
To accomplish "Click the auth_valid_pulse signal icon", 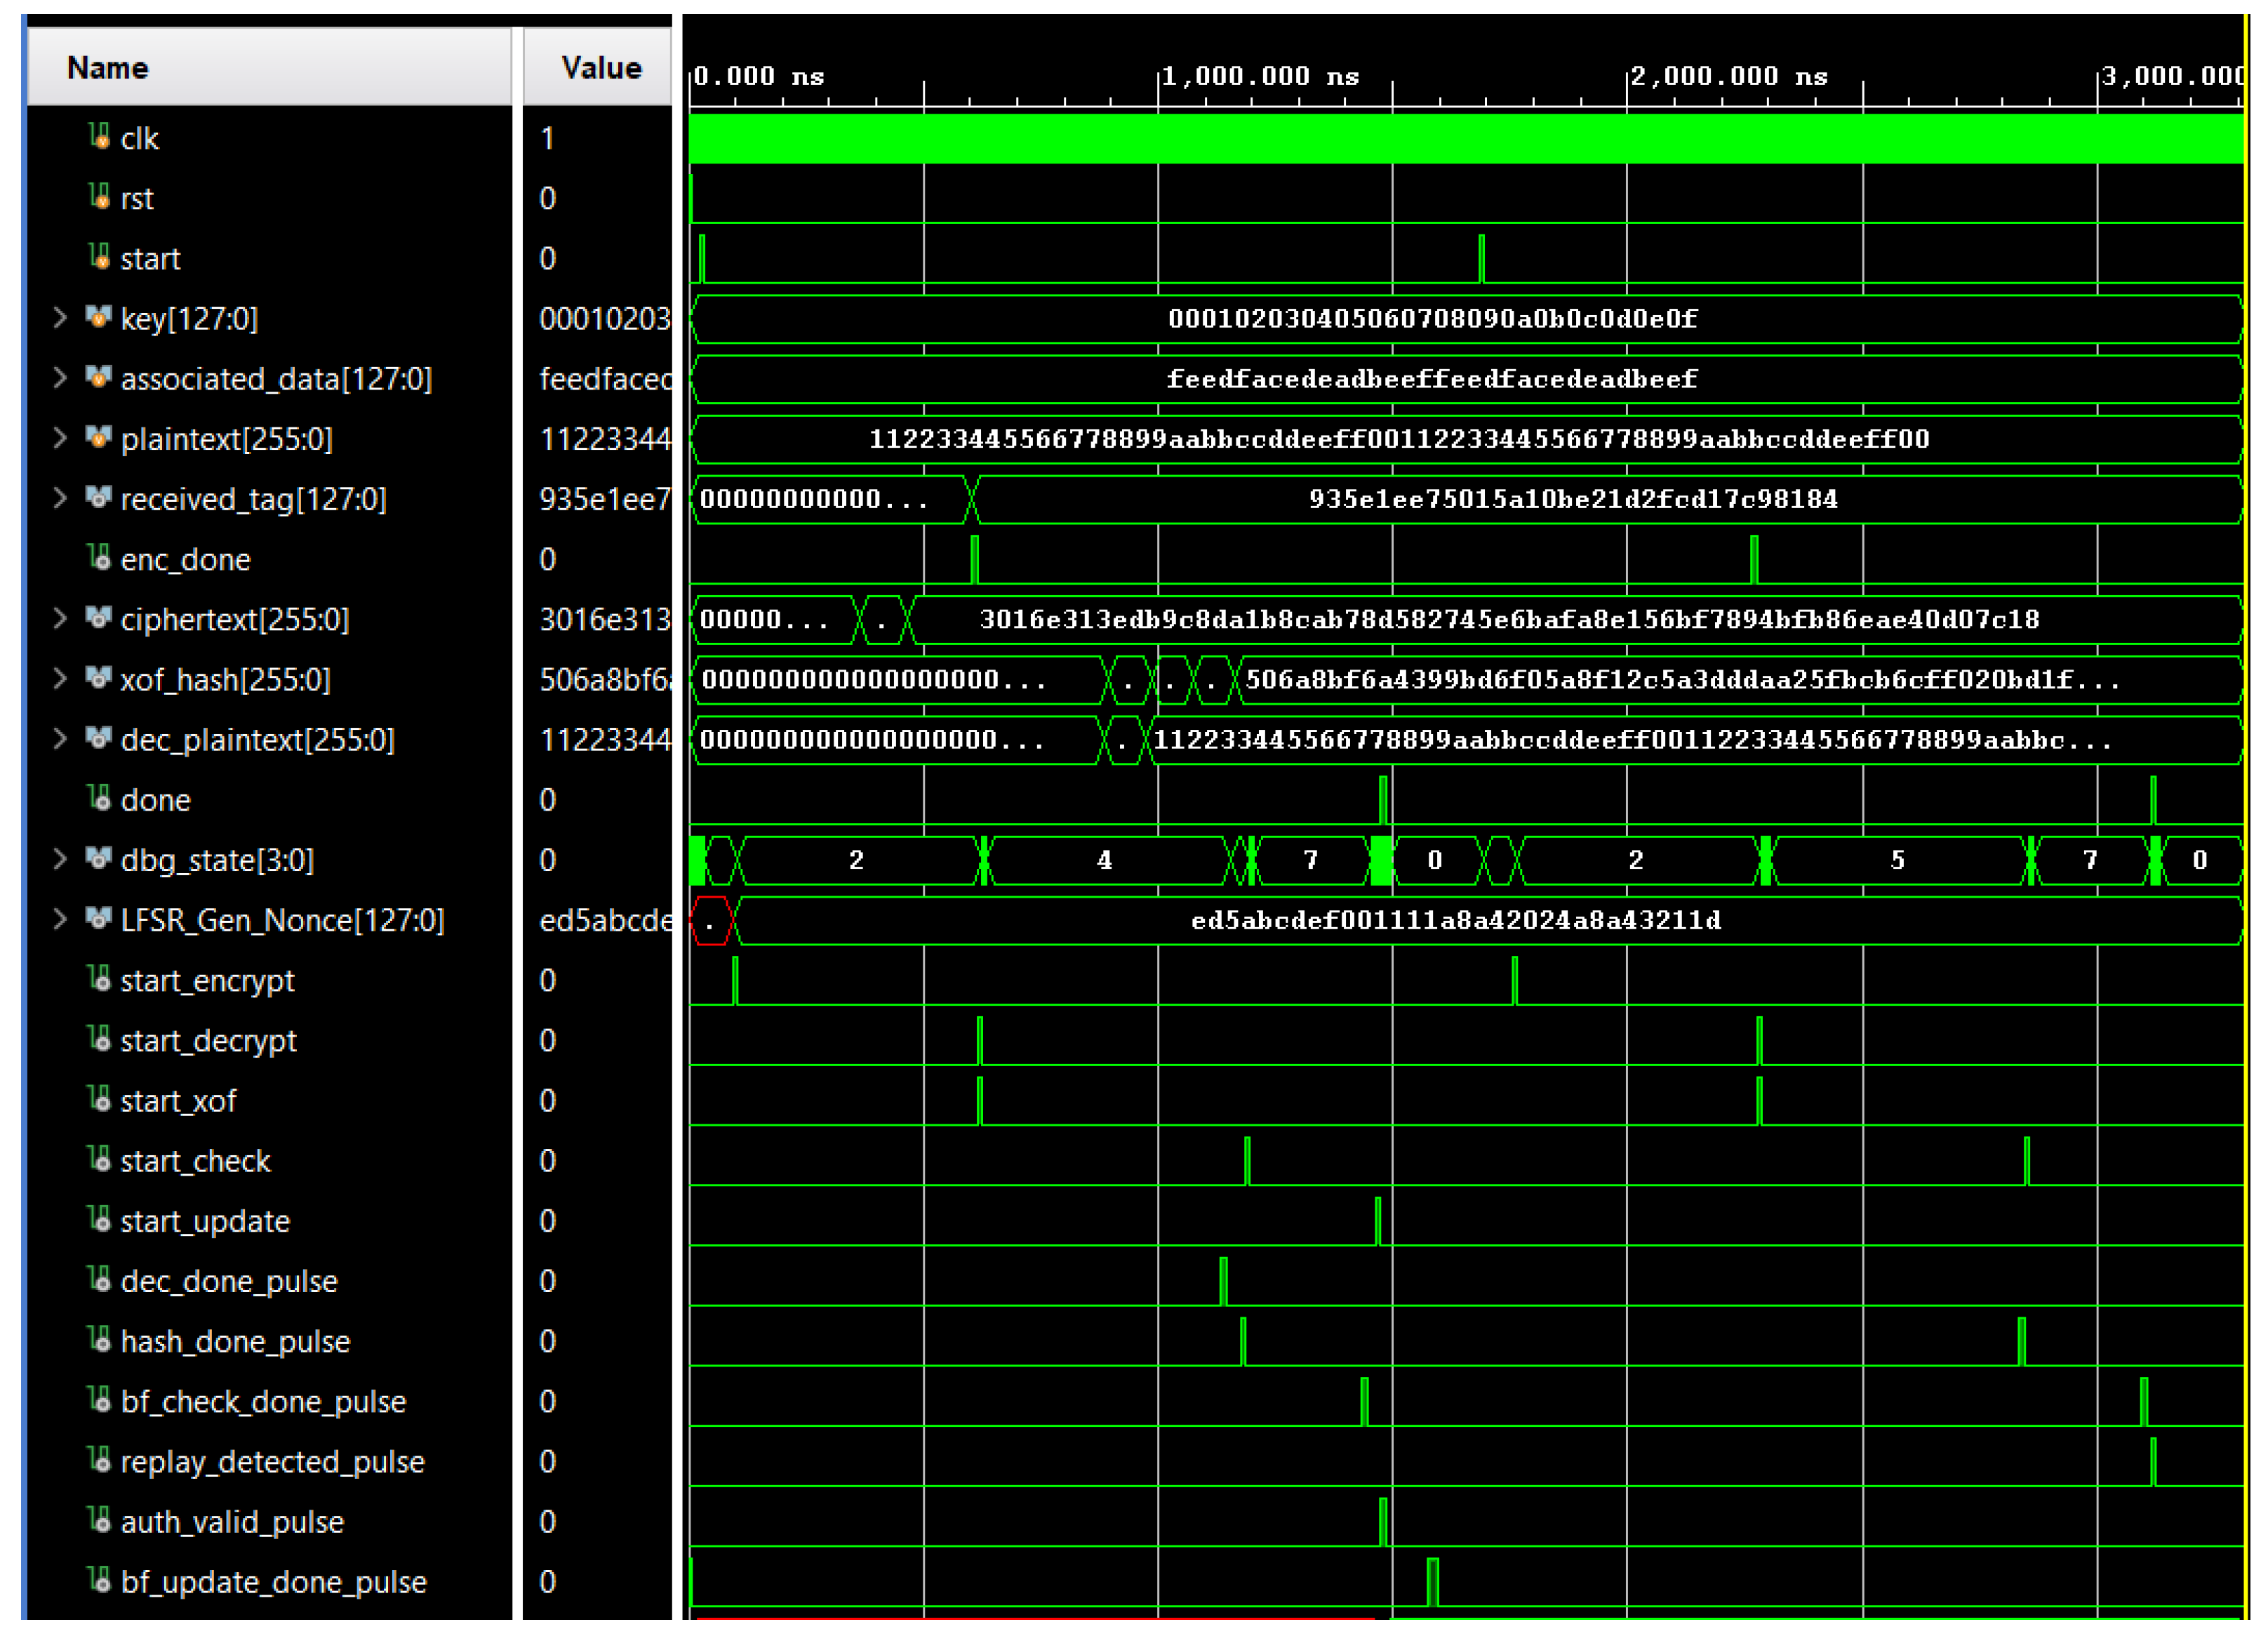I will [x=98, y=1520].
